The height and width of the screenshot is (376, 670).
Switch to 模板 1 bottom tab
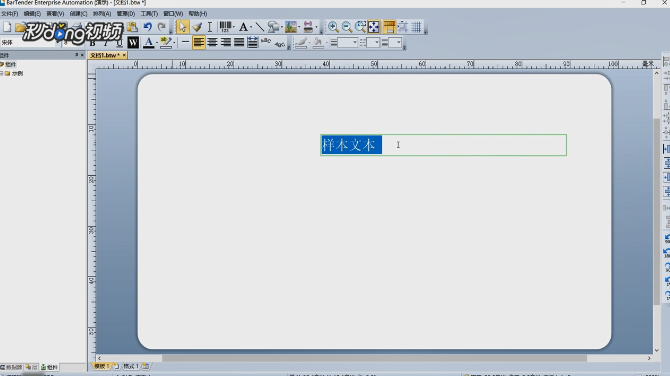102,366
